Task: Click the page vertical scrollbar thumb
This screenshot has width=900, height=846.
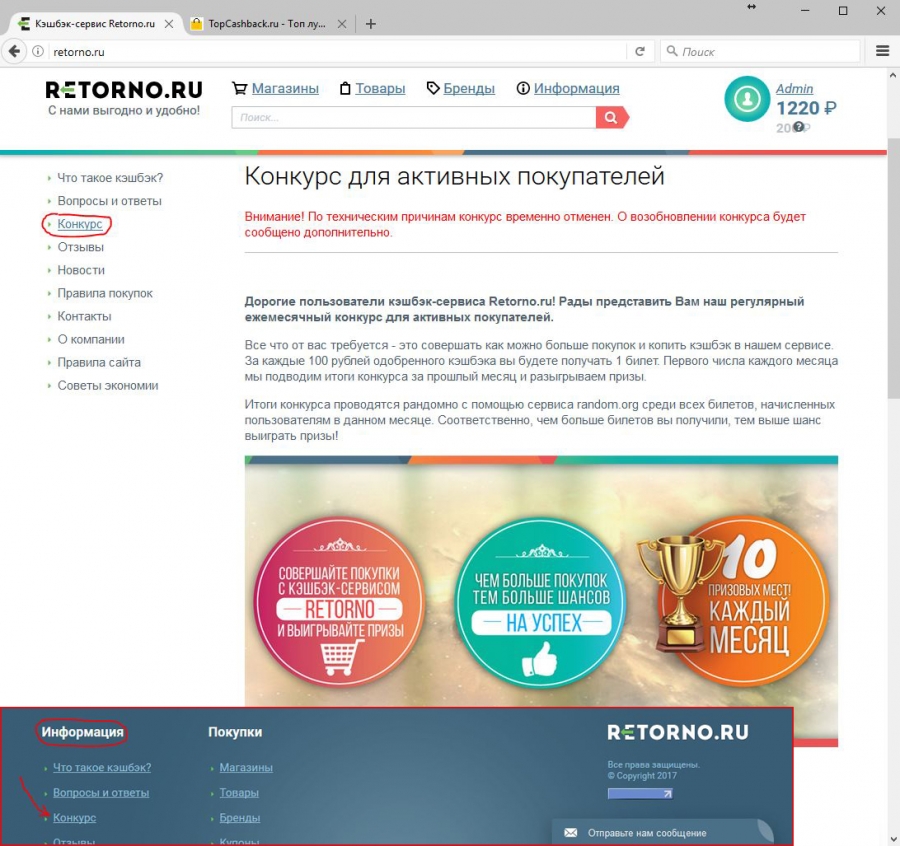Action: (893, 269)
